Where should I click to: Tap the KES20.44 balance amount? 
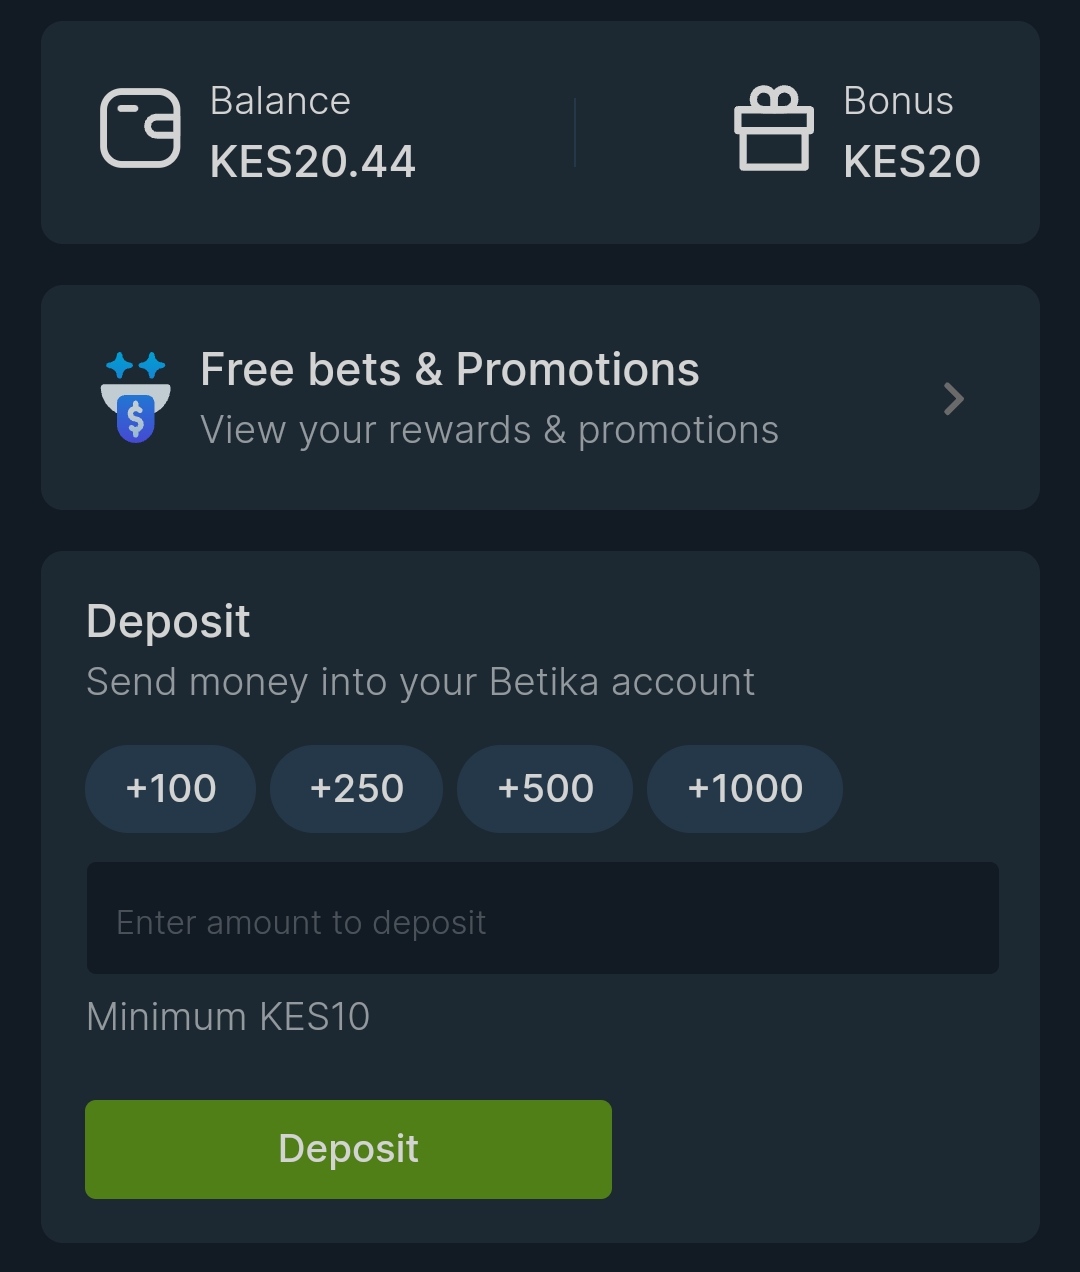click(x=313, y=162)
